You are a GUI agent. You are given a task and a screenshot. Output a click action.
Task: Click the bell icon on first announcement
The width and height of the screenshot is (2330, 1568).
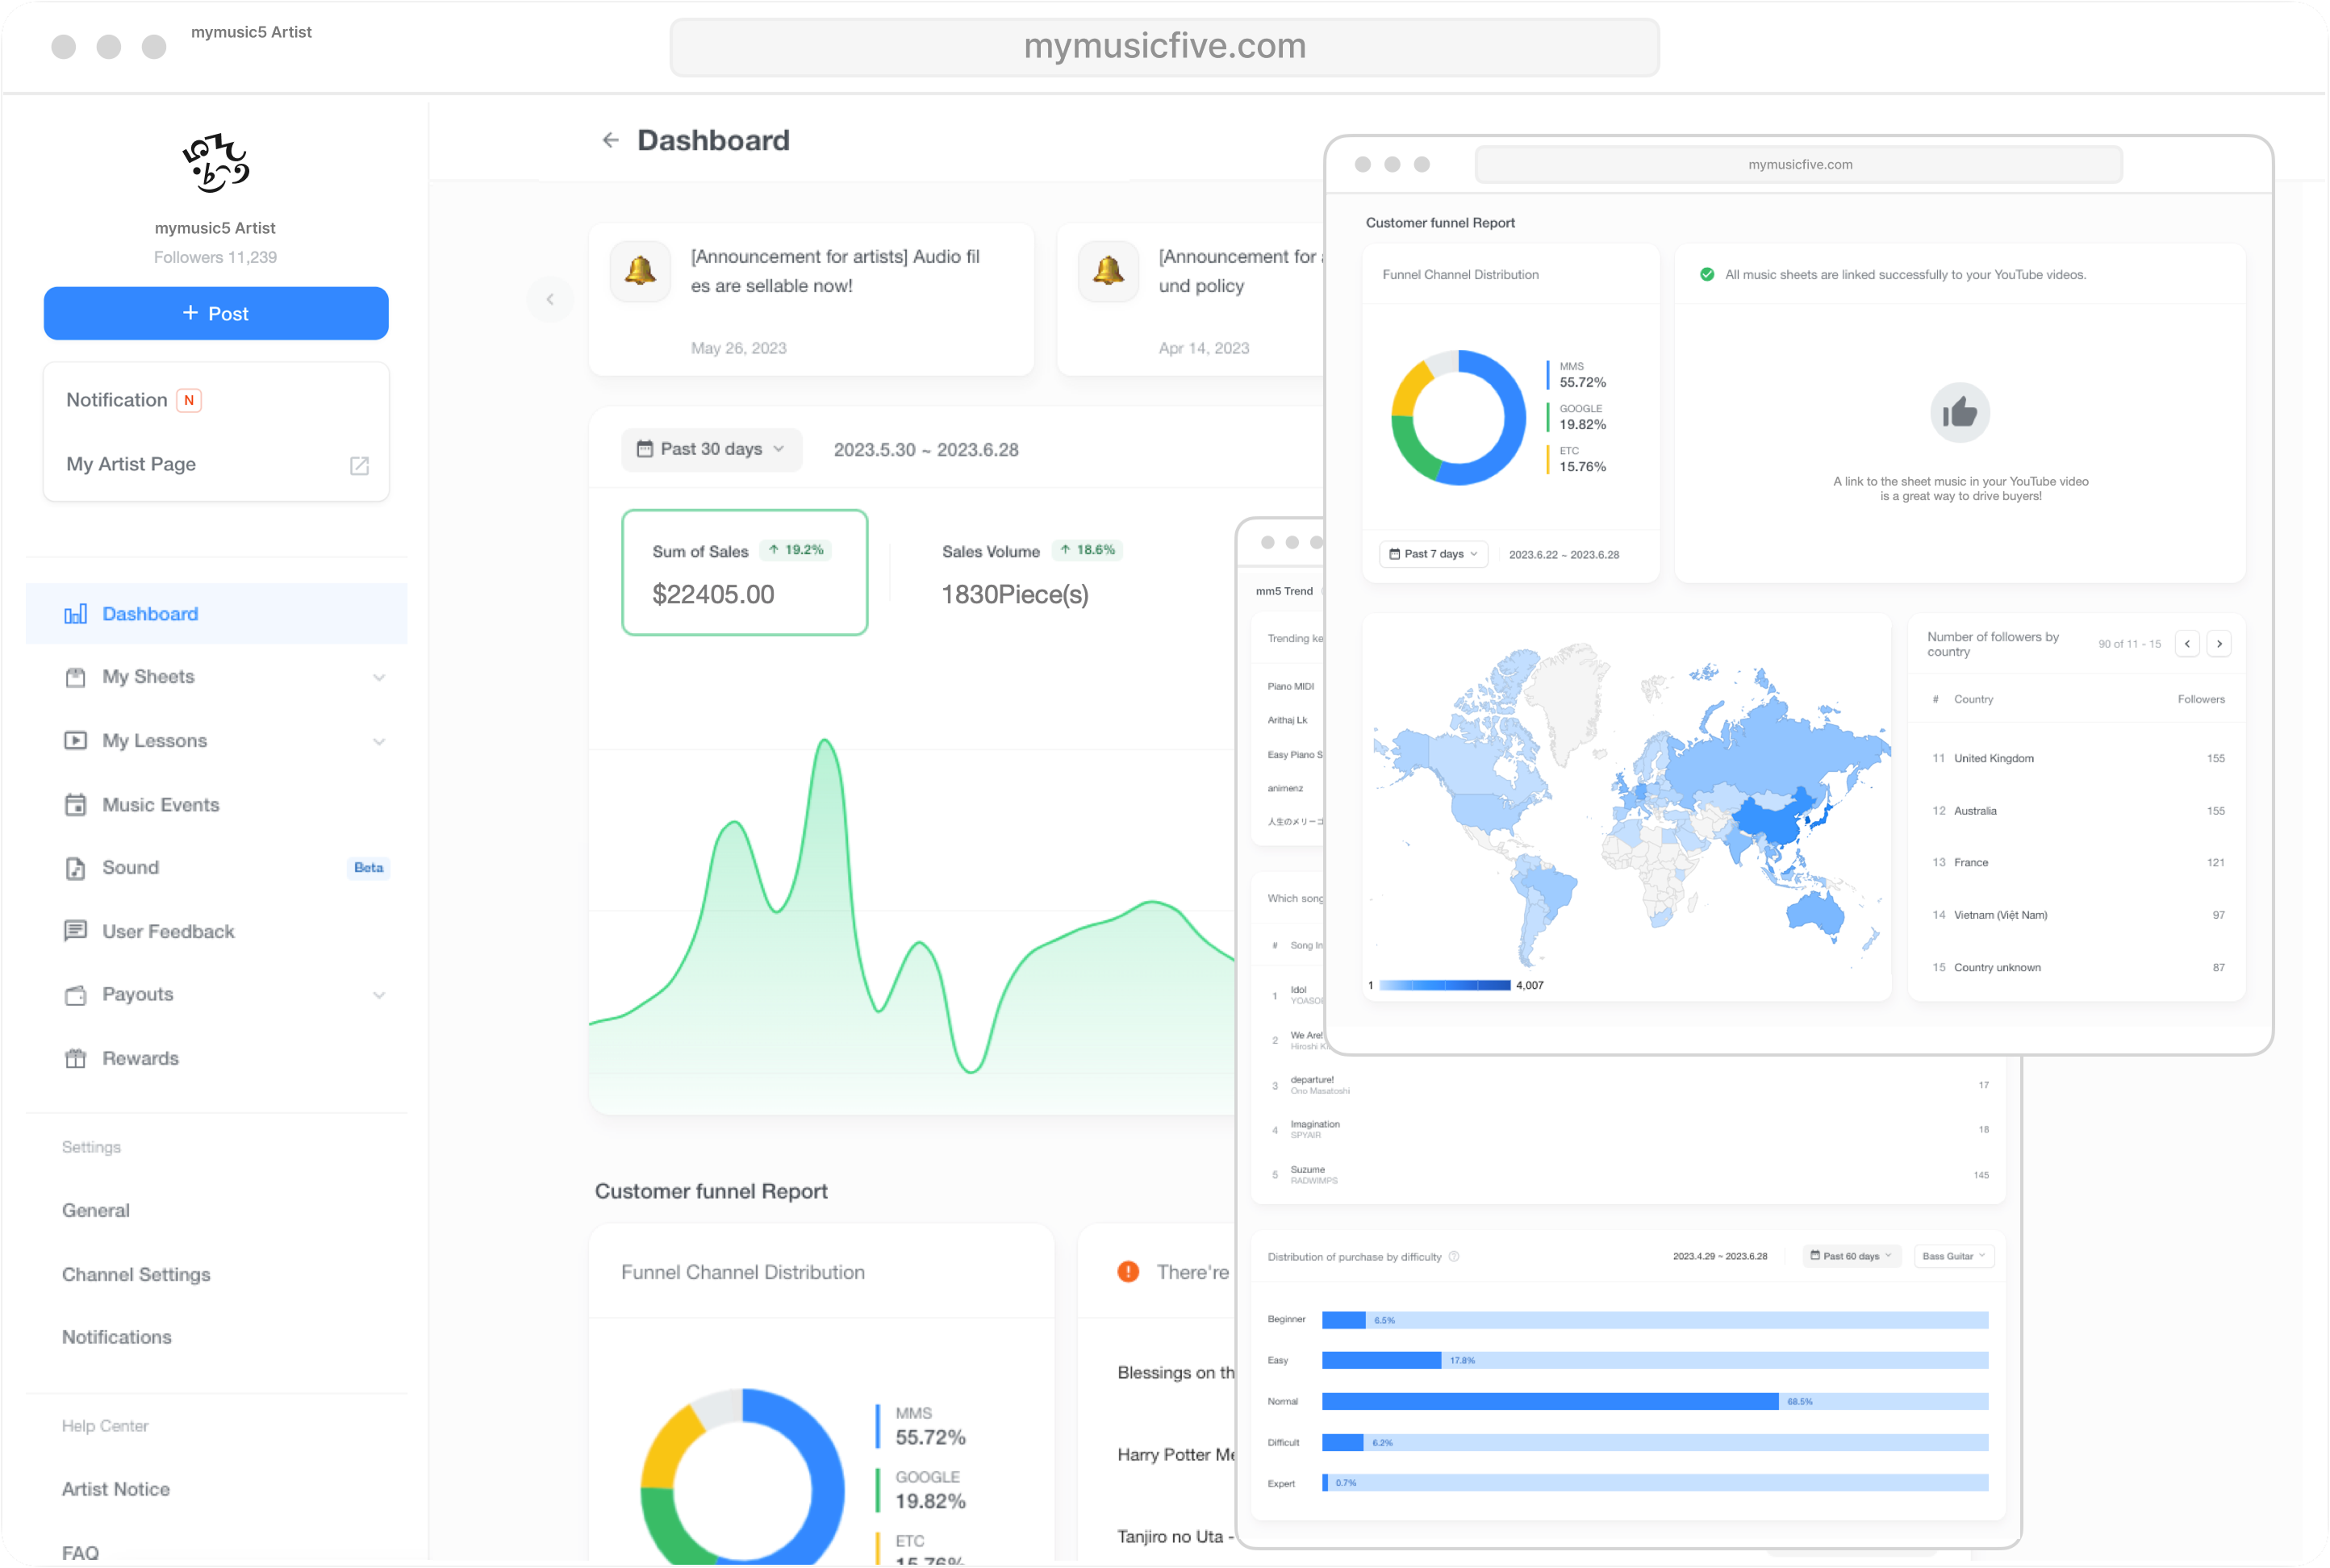[640, 270]
